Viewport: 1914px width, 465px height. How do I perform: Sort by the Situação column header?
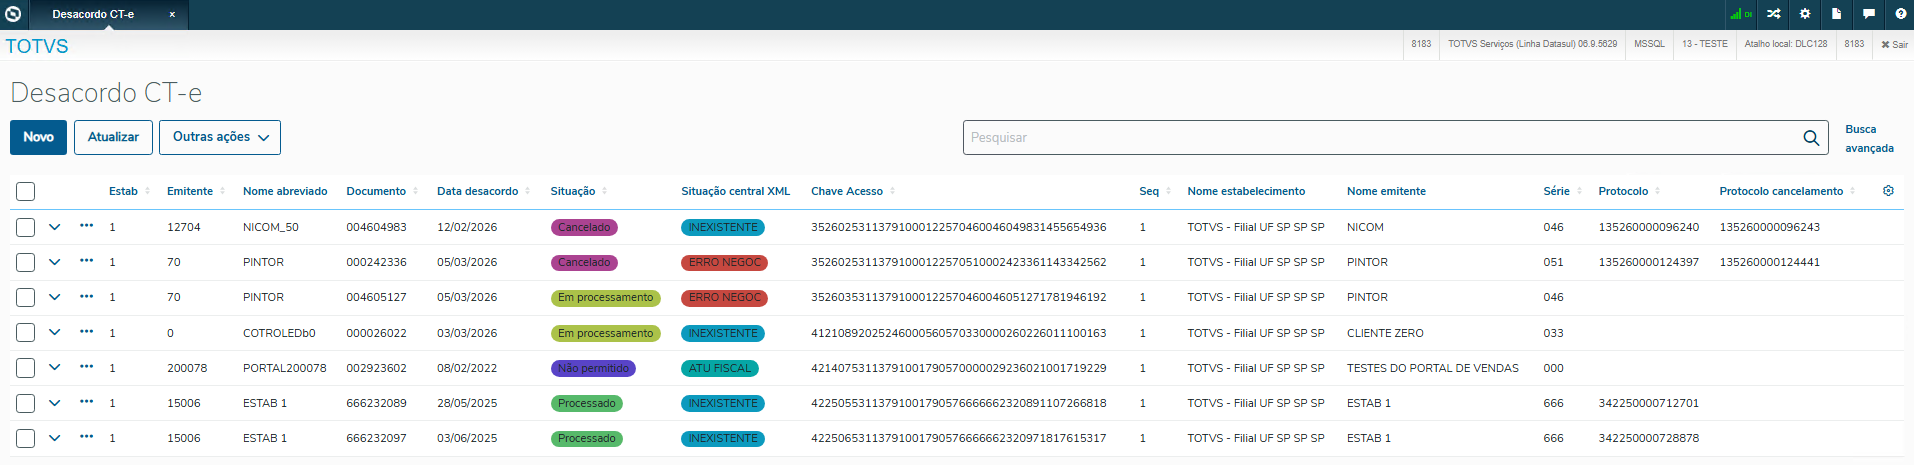pos(573,191)
